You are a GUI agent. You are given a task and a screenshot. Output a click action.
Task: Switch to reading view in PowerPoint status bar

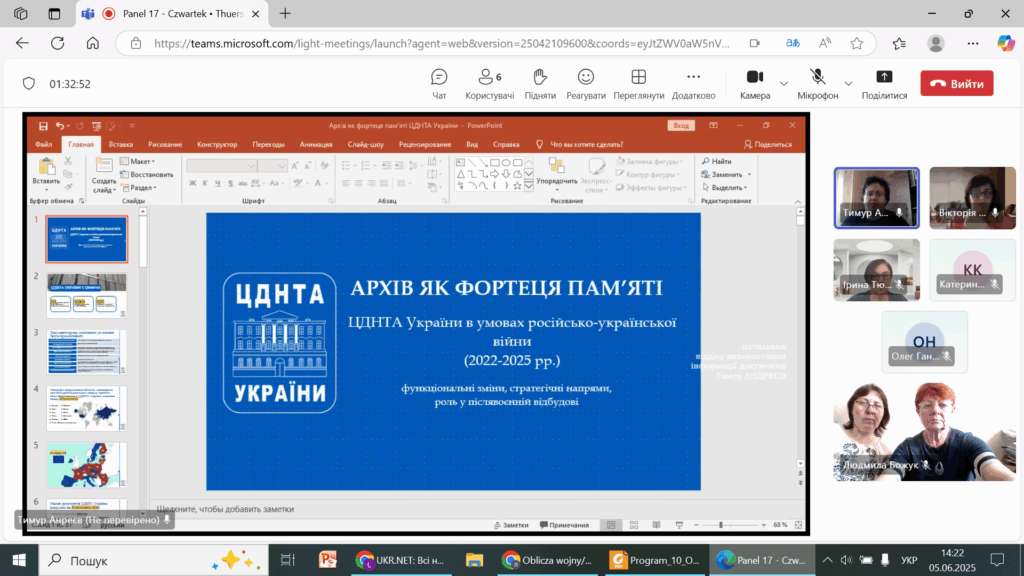point(656,525)
